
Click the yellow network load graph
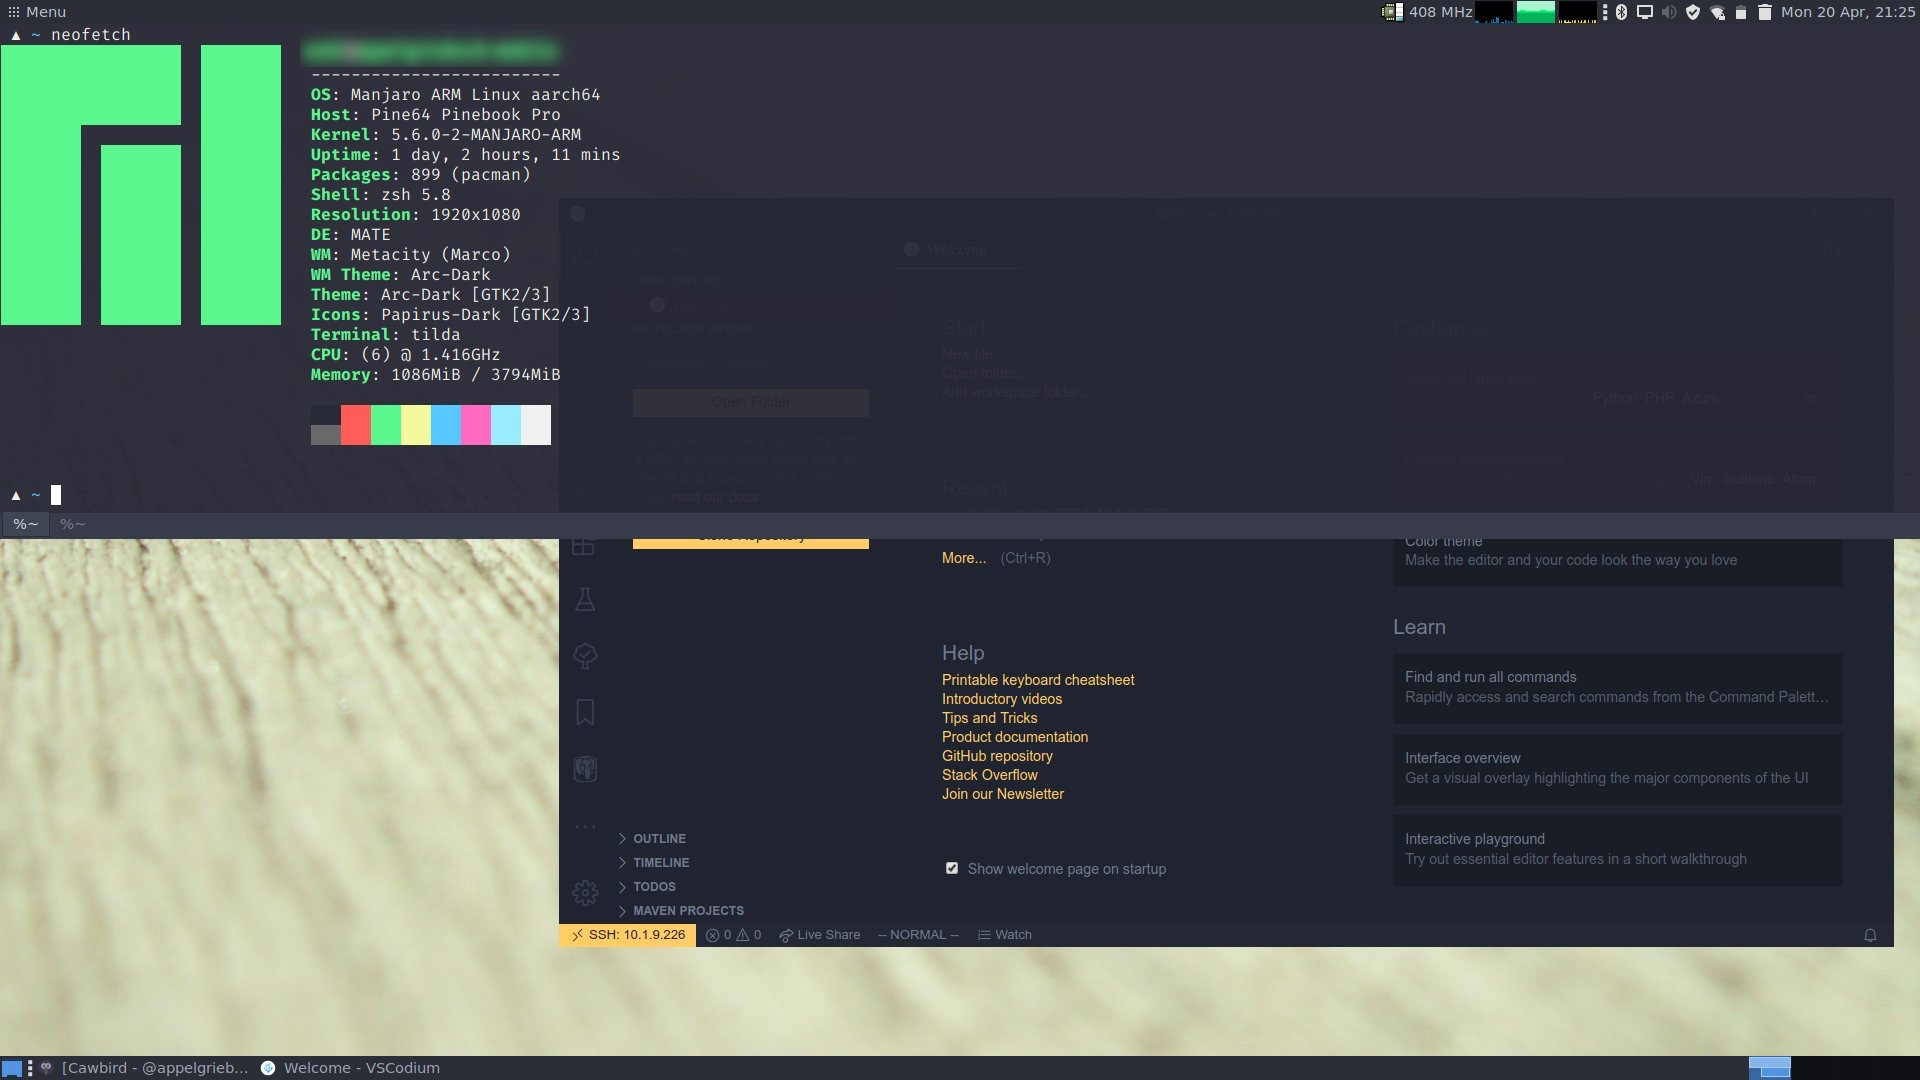1577,12
